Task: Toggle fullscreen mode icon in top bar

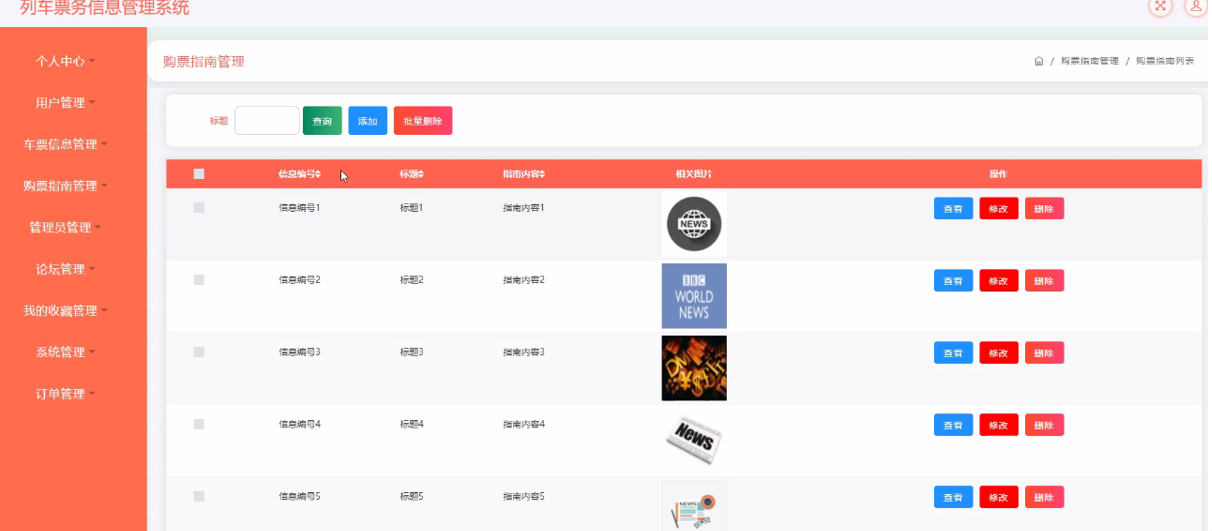Action: coord(1160,5)
